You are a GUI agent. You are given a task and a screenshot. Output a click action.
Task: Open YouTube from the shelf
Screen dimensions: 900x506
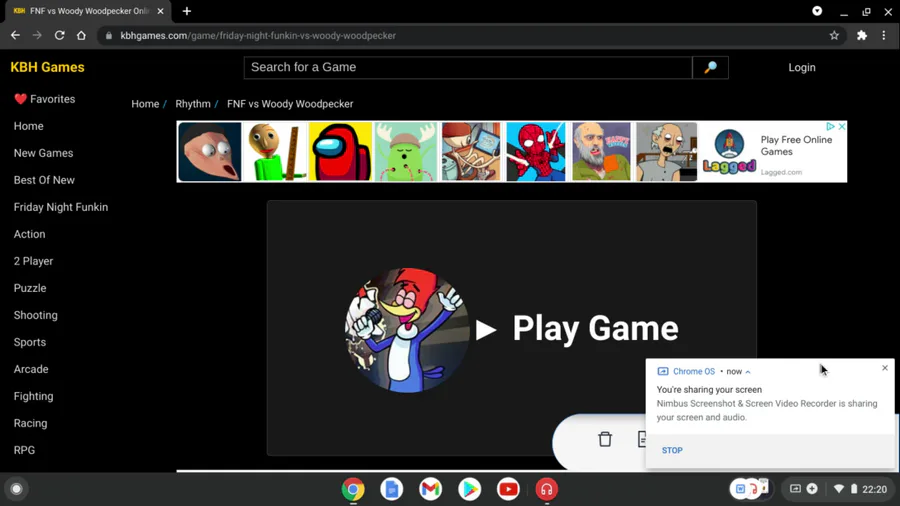point(508,489)
